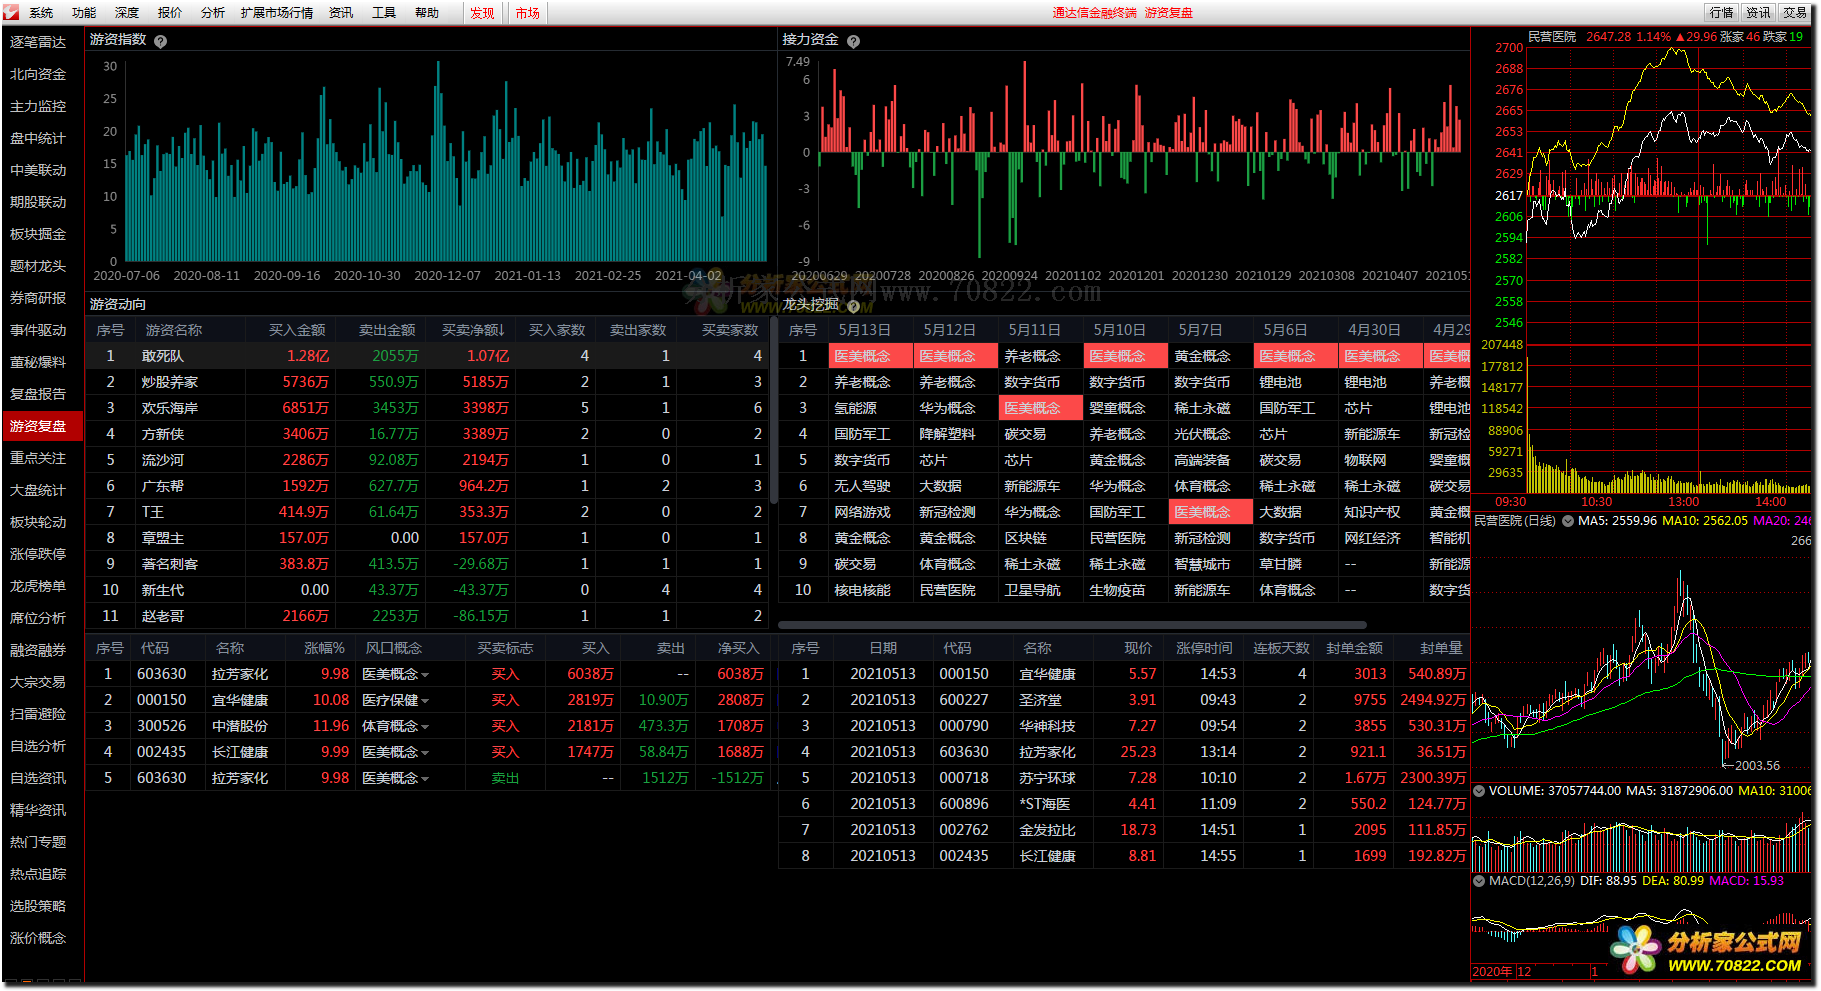This screenshot has width=1821, height=991.
Task: Click the 行情 button at top right
Action: 1722,12
